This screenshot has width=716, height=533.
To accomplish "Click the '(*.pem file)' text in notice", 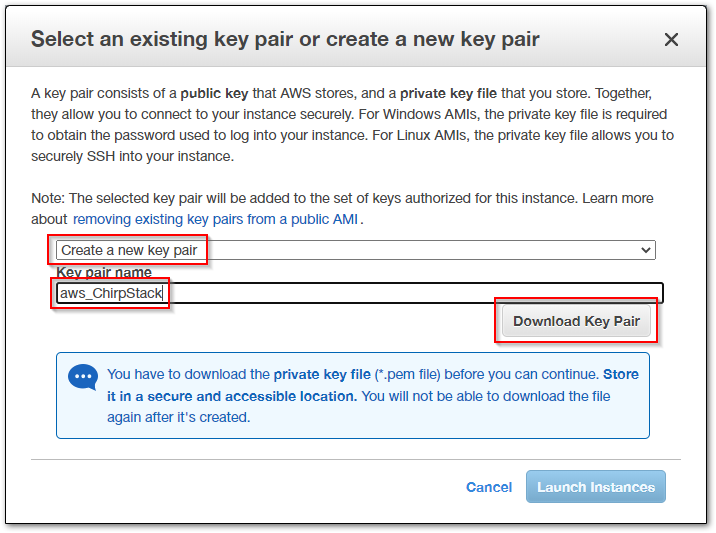I will [x=407, y=375].
